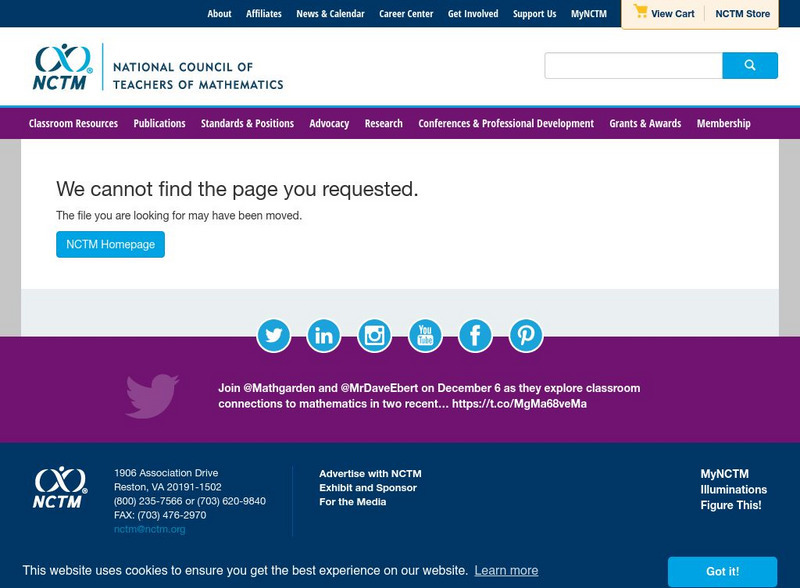Viewport: 800px width, 588px height.
Task: Click the NCTM Homepage button
Action: point(110,244)
